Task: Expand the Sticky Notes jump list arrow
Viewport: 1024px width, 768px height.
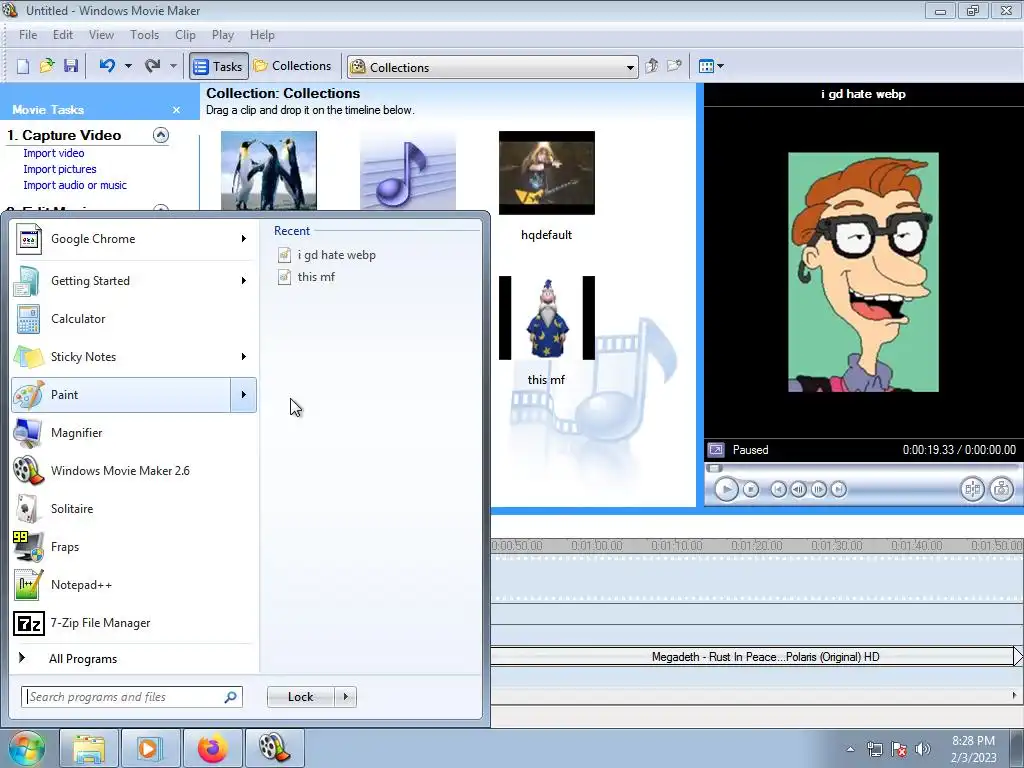Action: coord(244,357)
